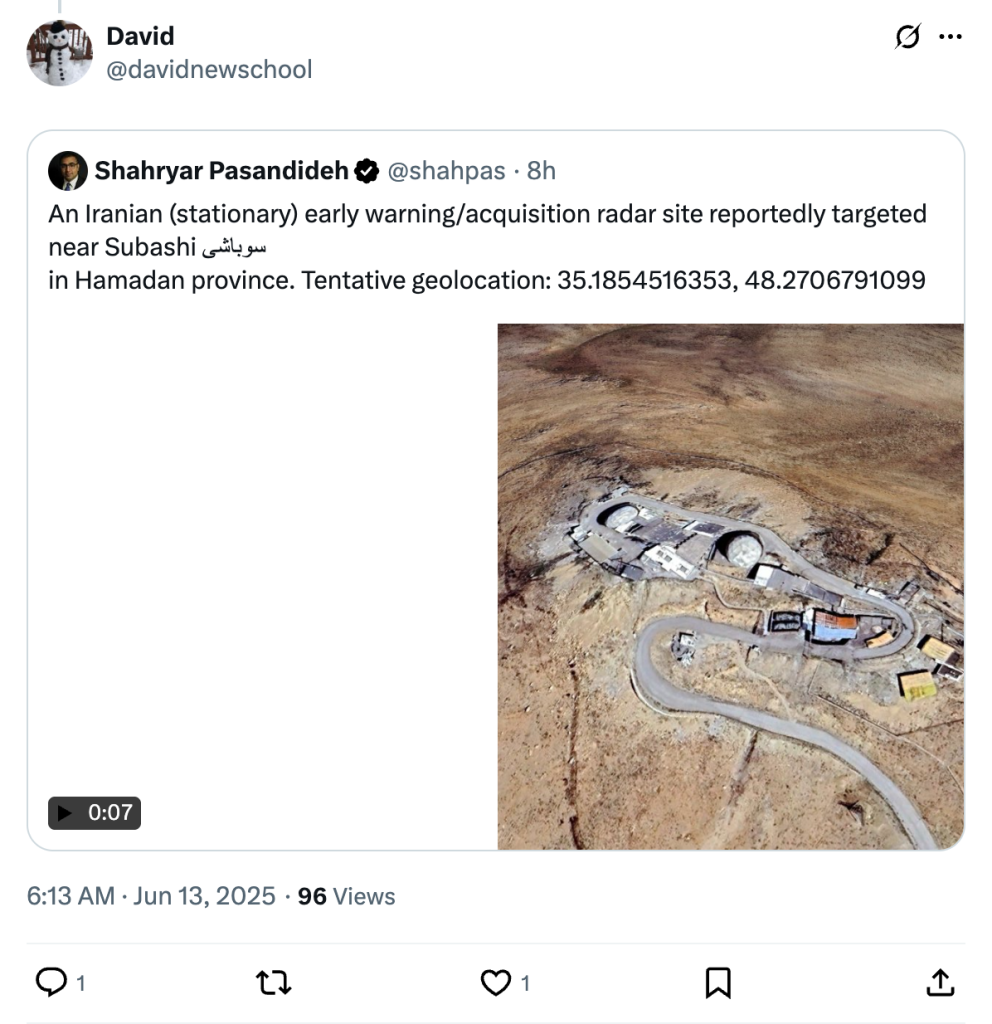Screen dimensions: 992x1024
Task: Repost the tweet with the retweet icon
Action: pyautogui.click(x=273, y=983)
